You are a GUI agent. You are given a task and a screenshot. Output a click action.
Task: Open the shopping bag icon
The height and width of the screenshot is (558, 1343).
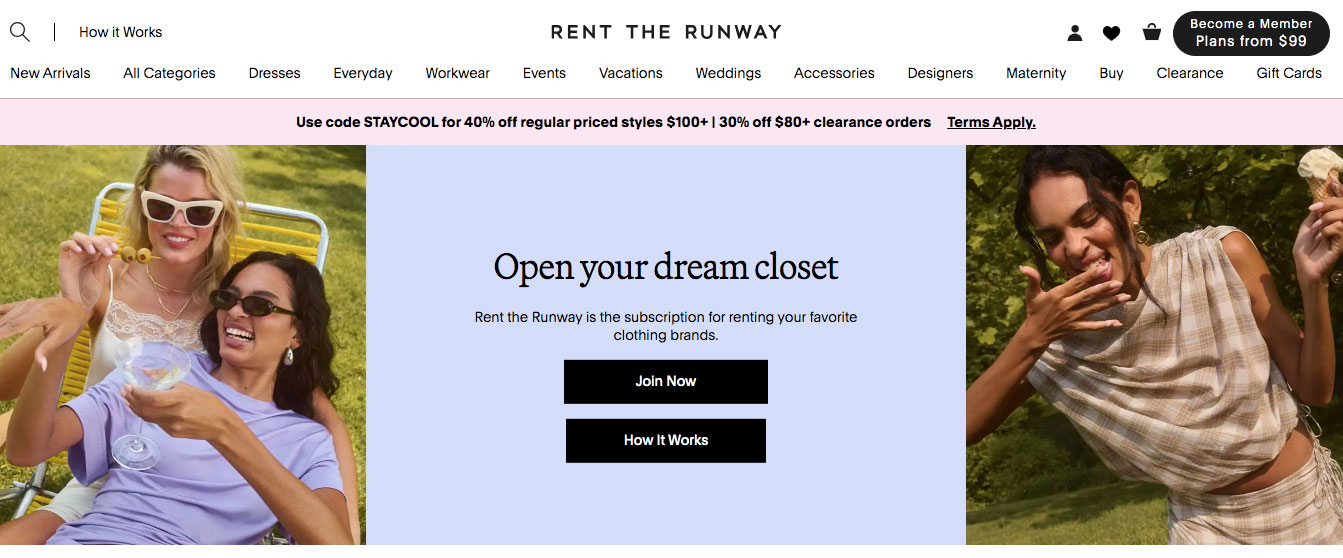coord(1152,32)
